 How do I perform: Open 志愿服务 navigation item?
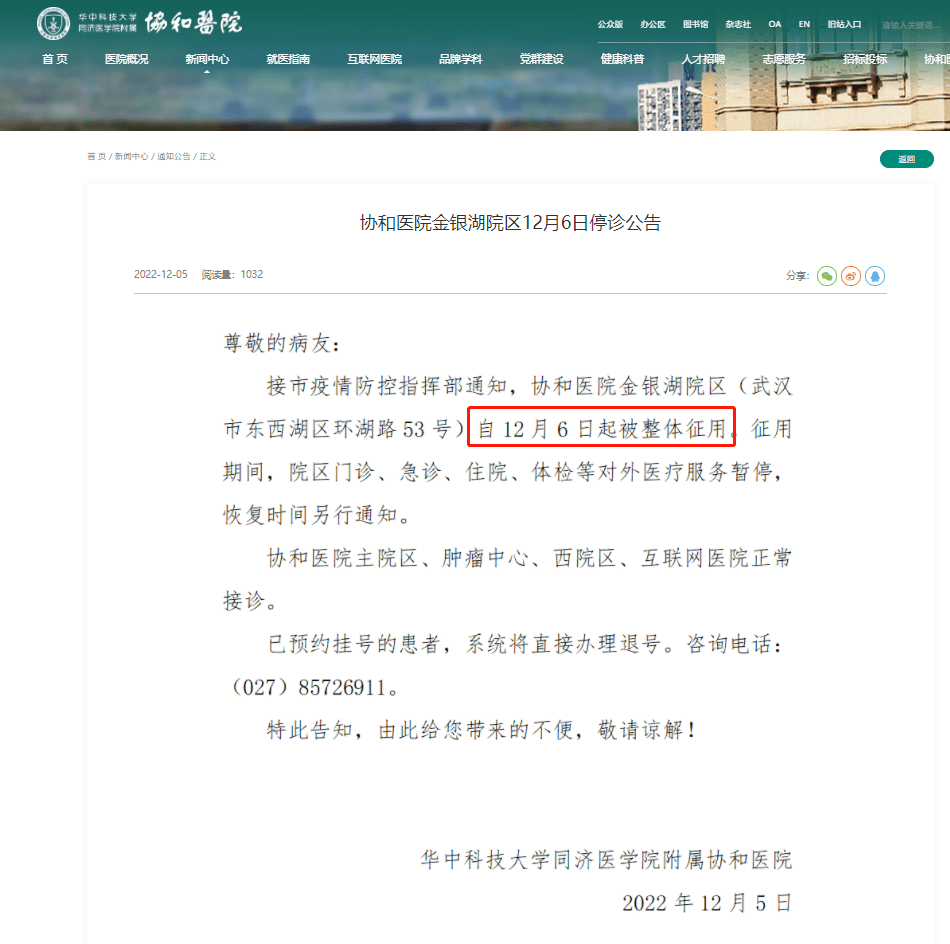coord(784,59)
